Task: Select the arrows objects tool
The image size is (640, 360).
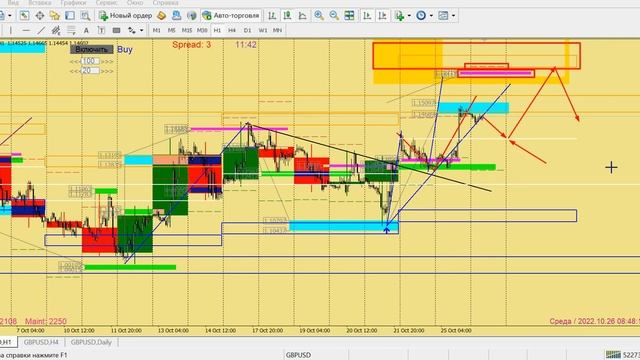Action: pyautogui.click(x=132, y=30)
